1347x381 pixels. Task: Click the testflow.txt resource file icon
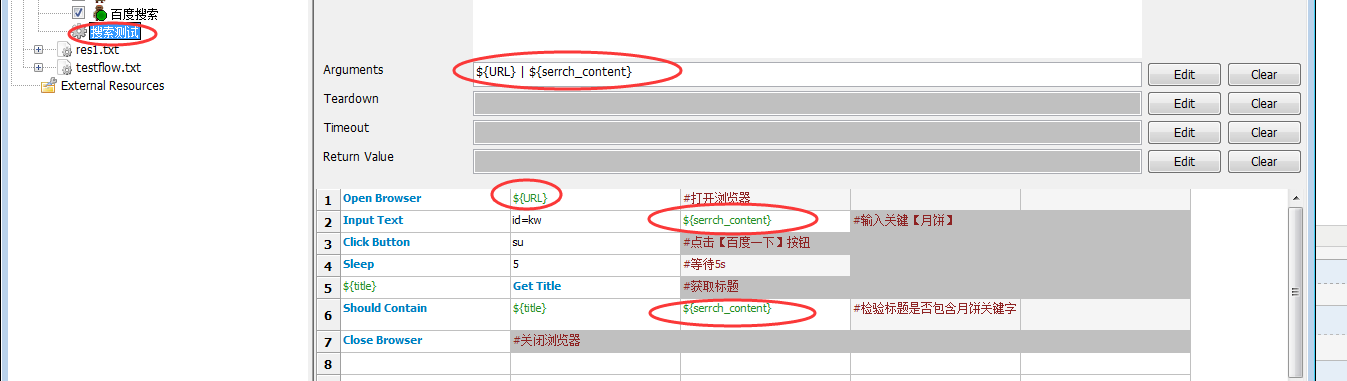(65, 68)
